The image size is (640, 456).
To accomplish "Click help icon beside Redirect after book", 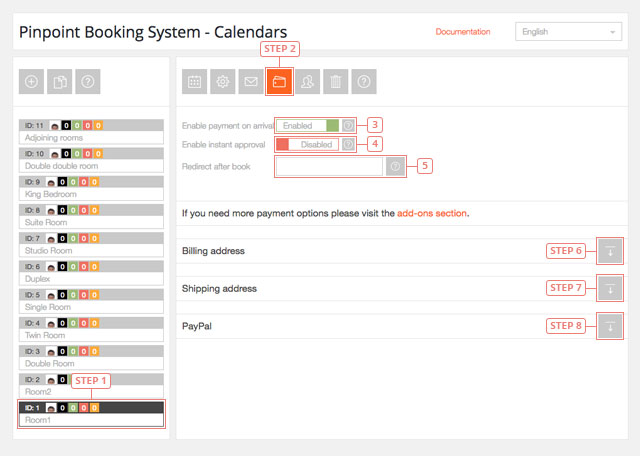I will coord(396,166).
